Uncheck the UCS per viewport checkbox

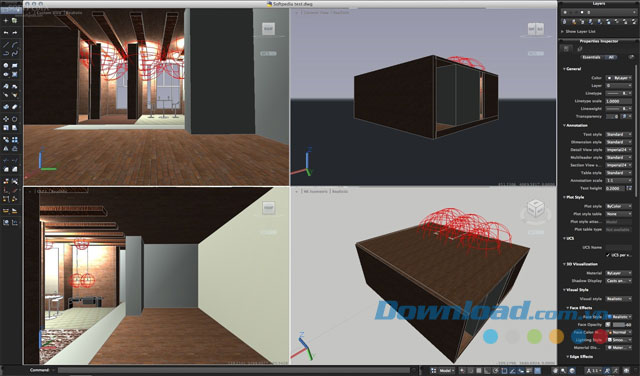608,255
